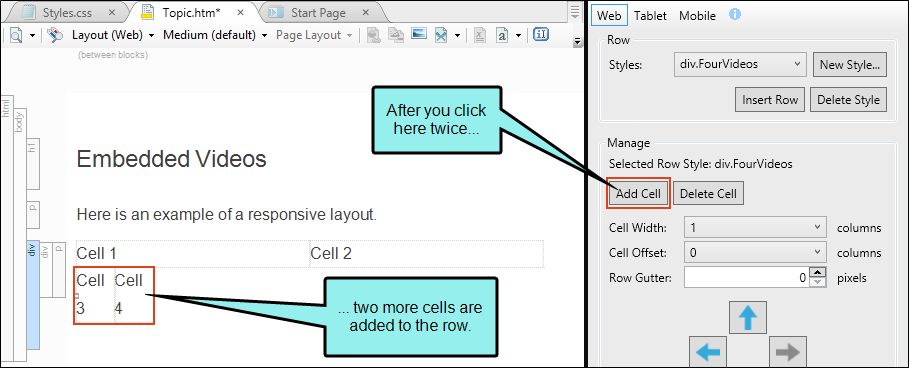Click the layout tag icon beside Layout (Web)

(x=55, y=35)
